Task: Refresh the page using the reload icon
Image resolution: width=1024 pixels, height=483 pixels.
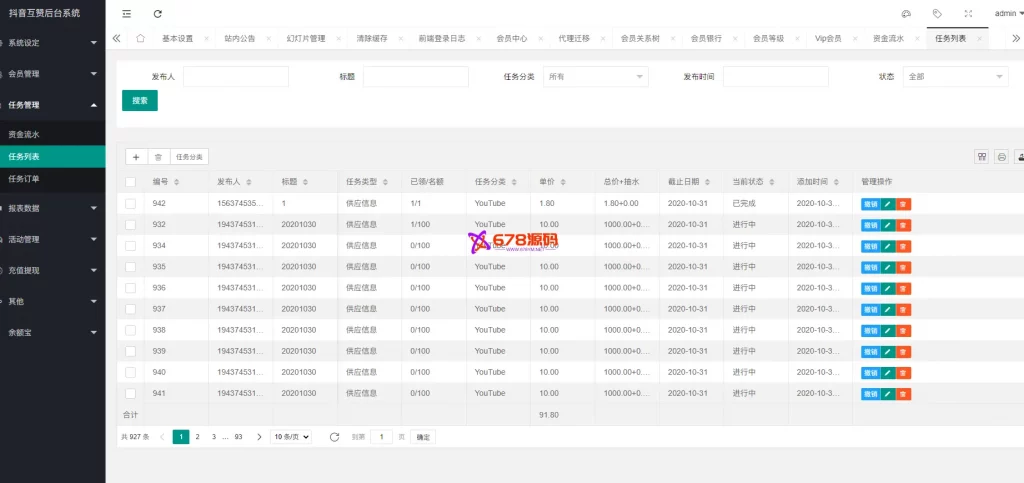Action: 157,14
